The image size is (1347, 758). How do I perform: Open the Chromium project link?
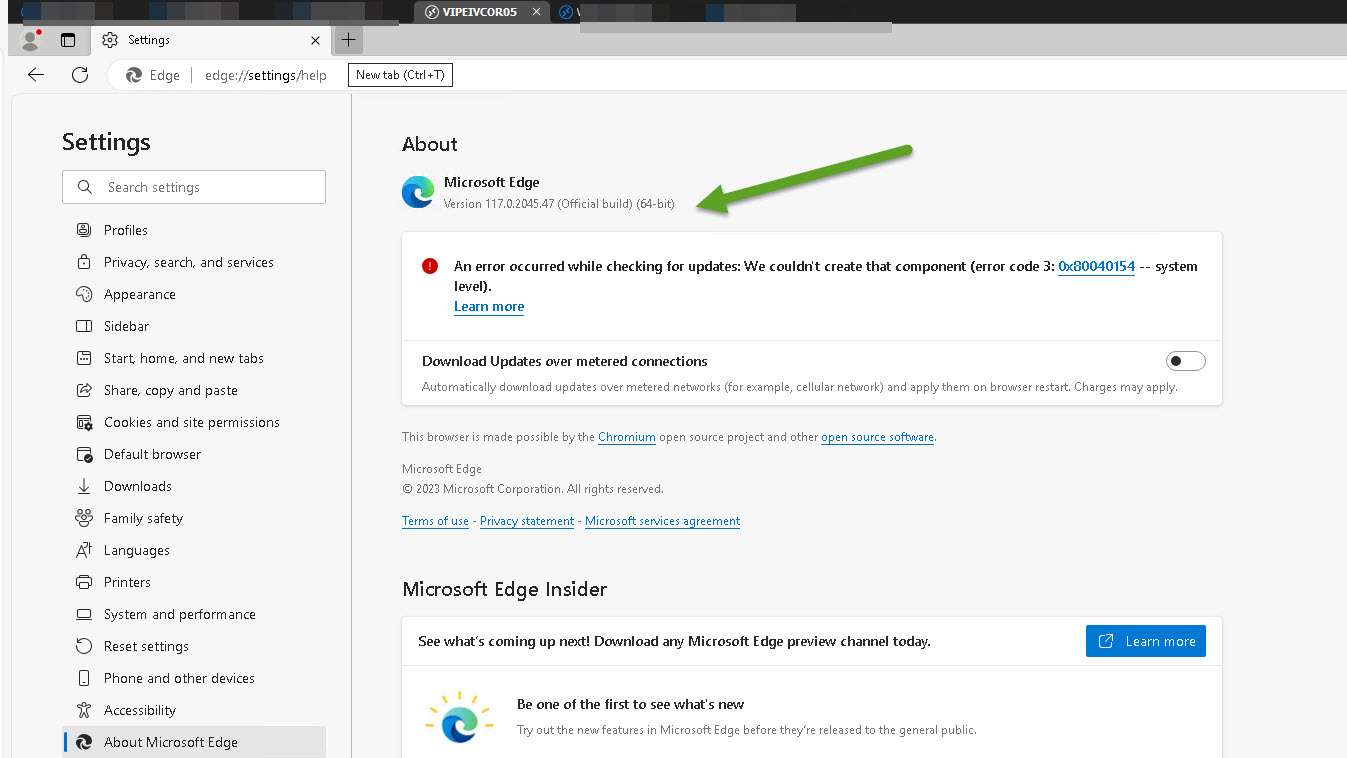(x=627, y=437)
